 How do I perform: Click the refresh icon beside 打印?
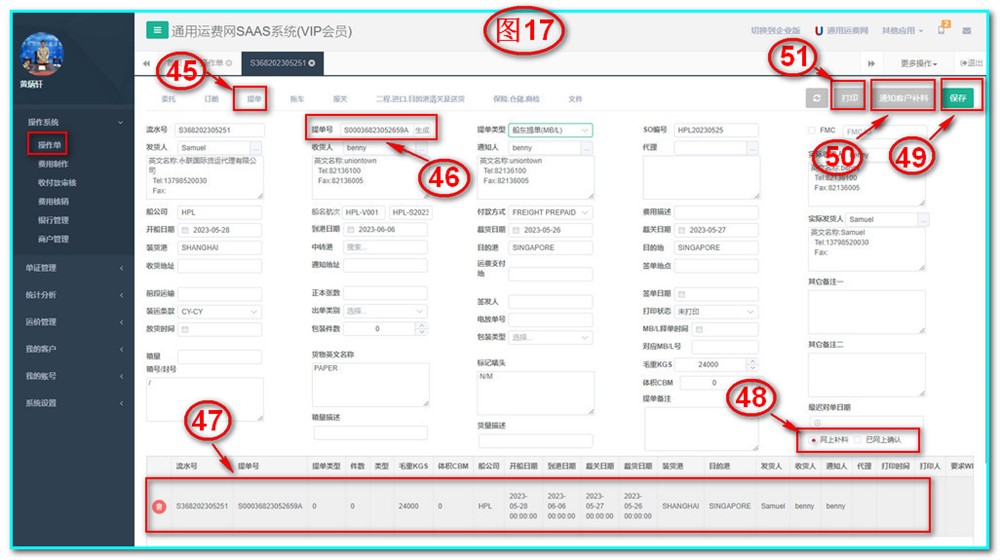point(817,99)
